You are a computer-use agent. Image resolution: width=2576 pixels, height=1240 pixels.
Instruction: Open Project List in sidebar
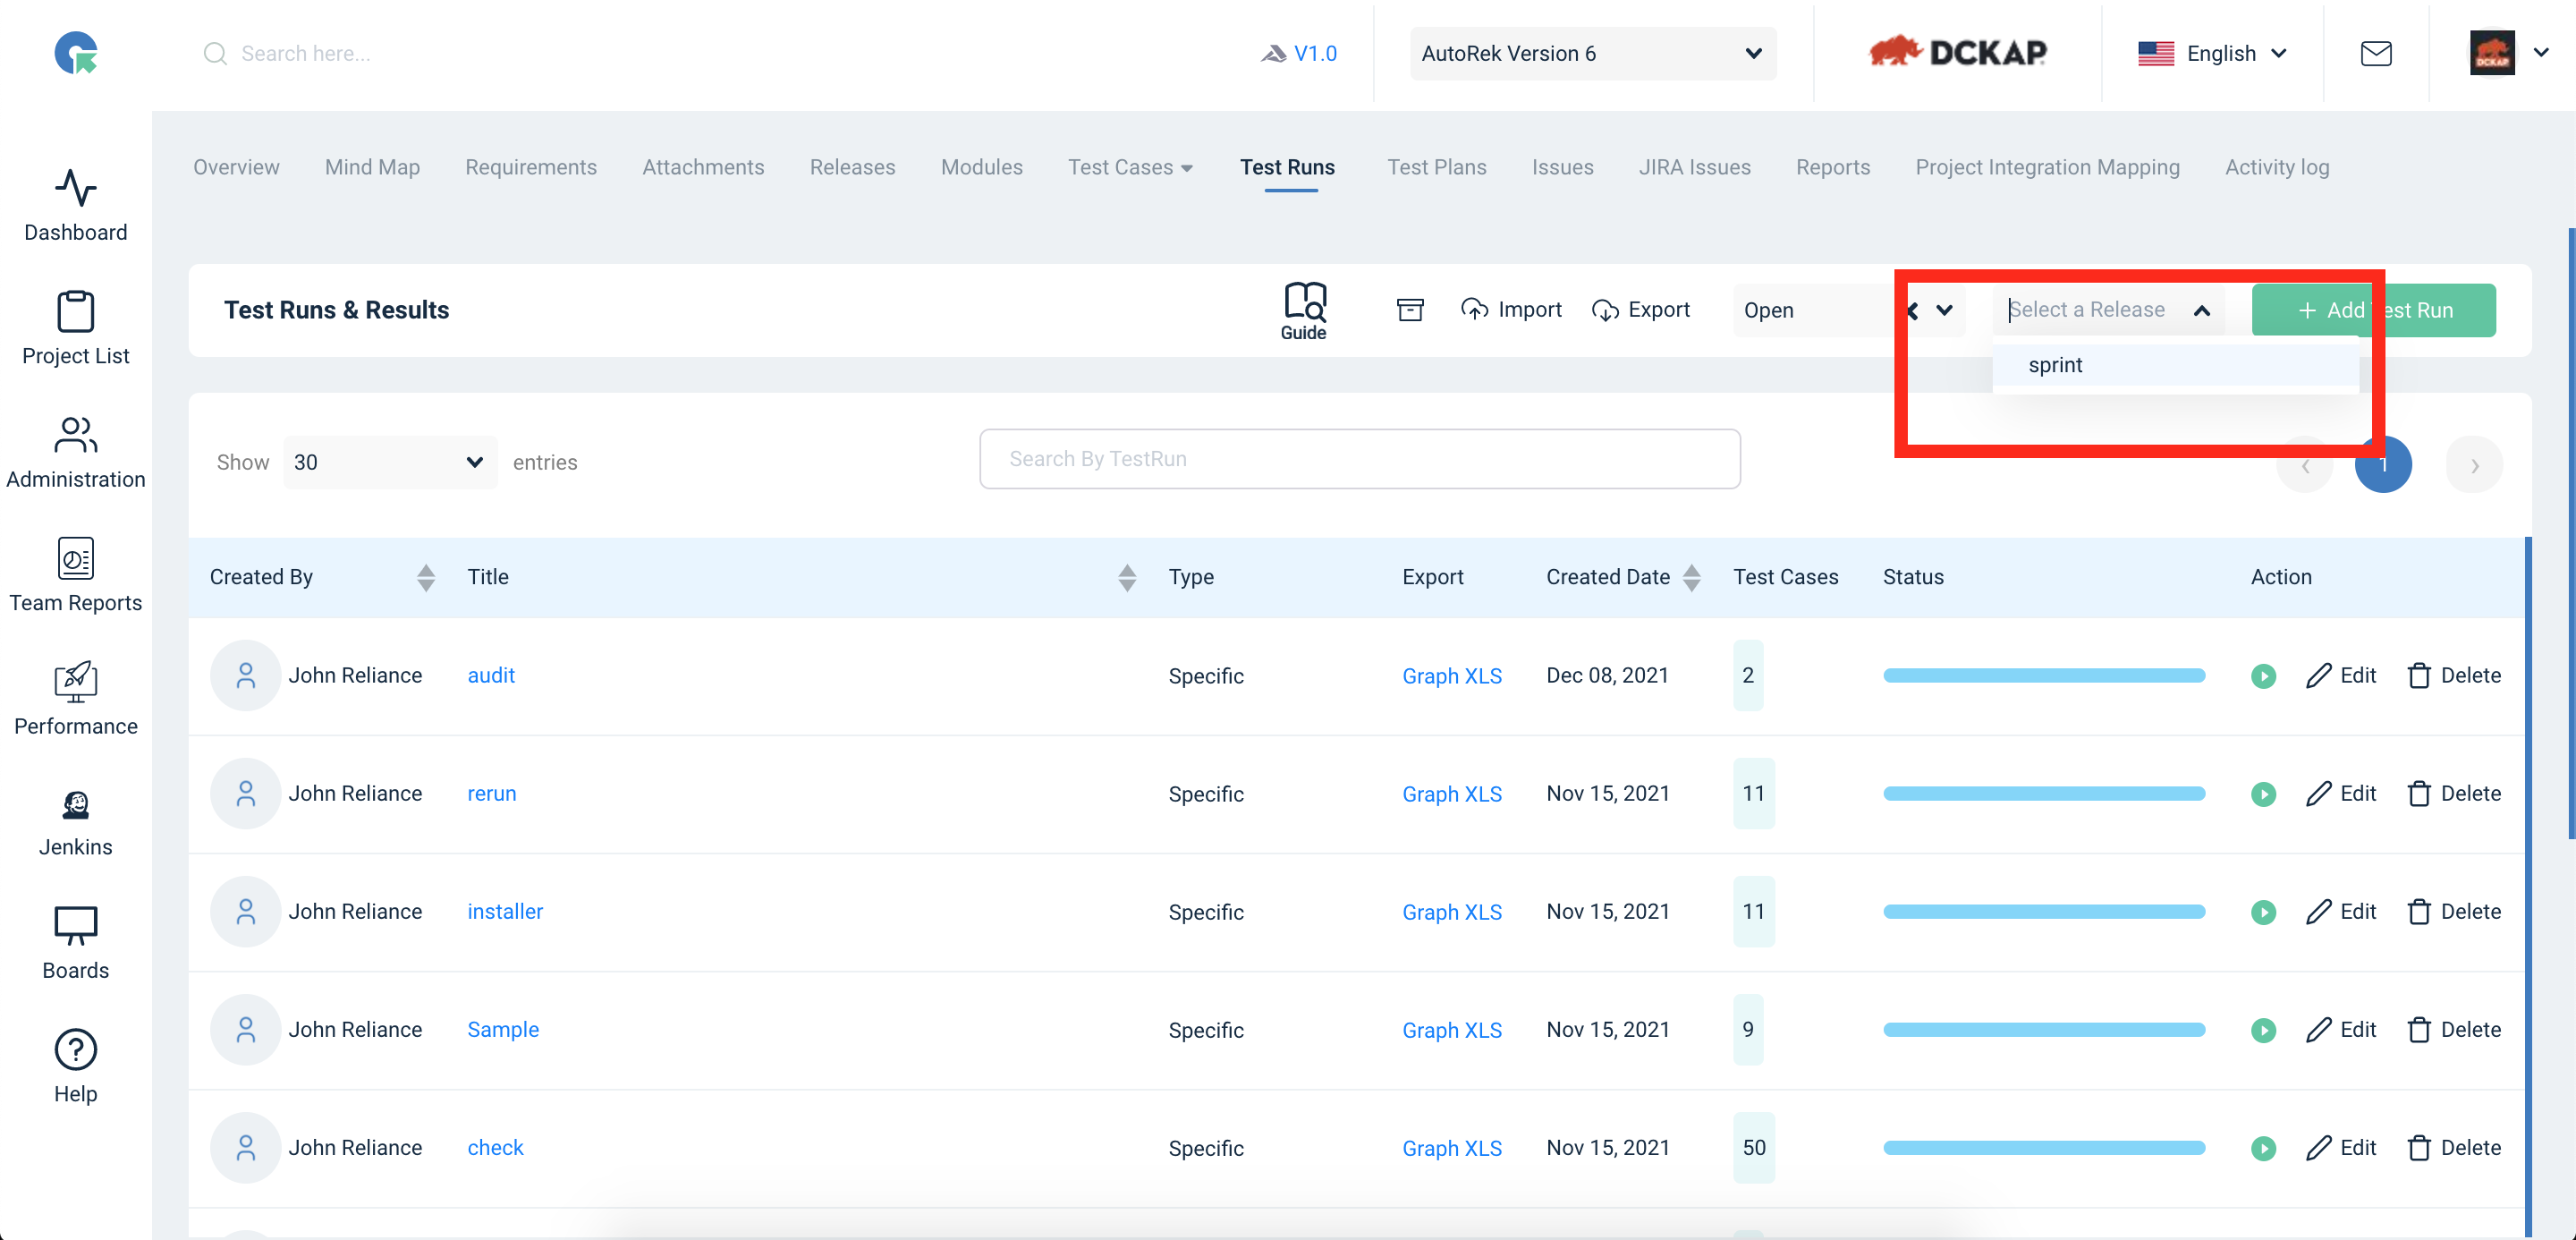[75, 328]
